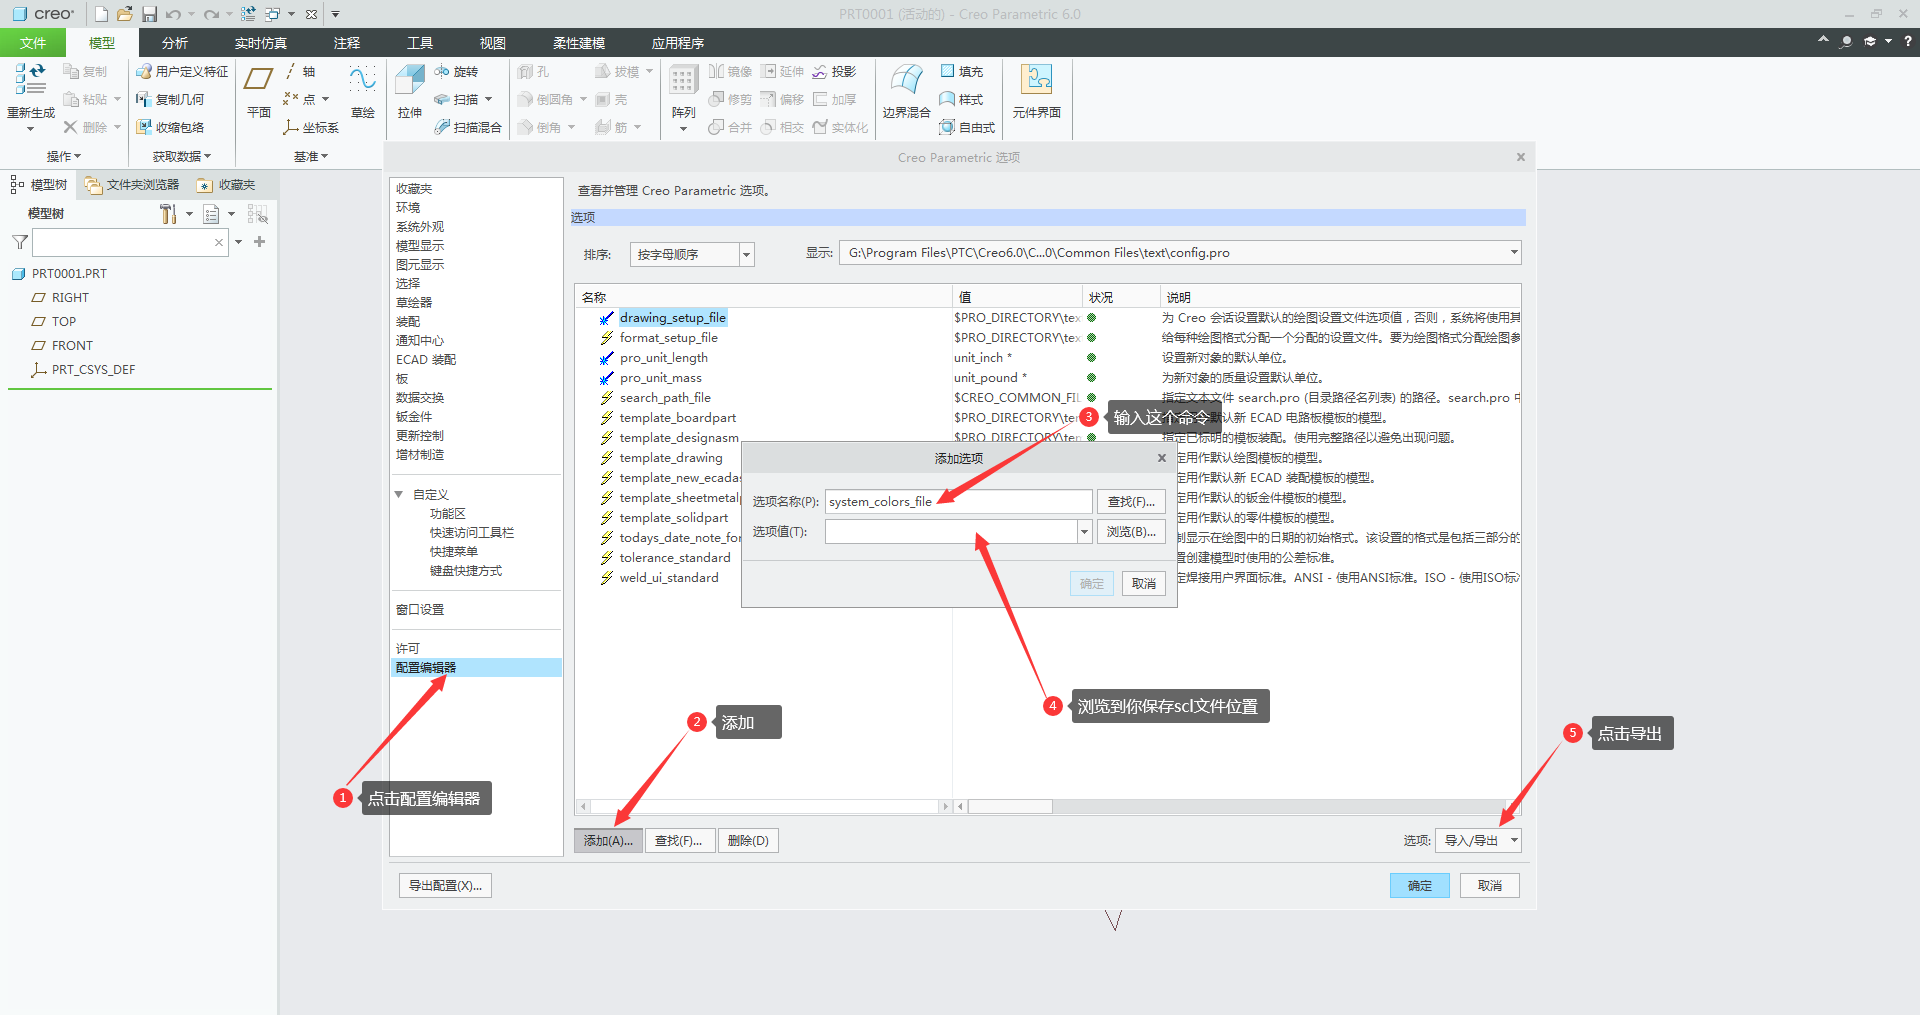Click 取消 in the 添加选项 dialog
Image resolution: width=1920 pixels, height=1015 pixels.
tap(1144, 584)
